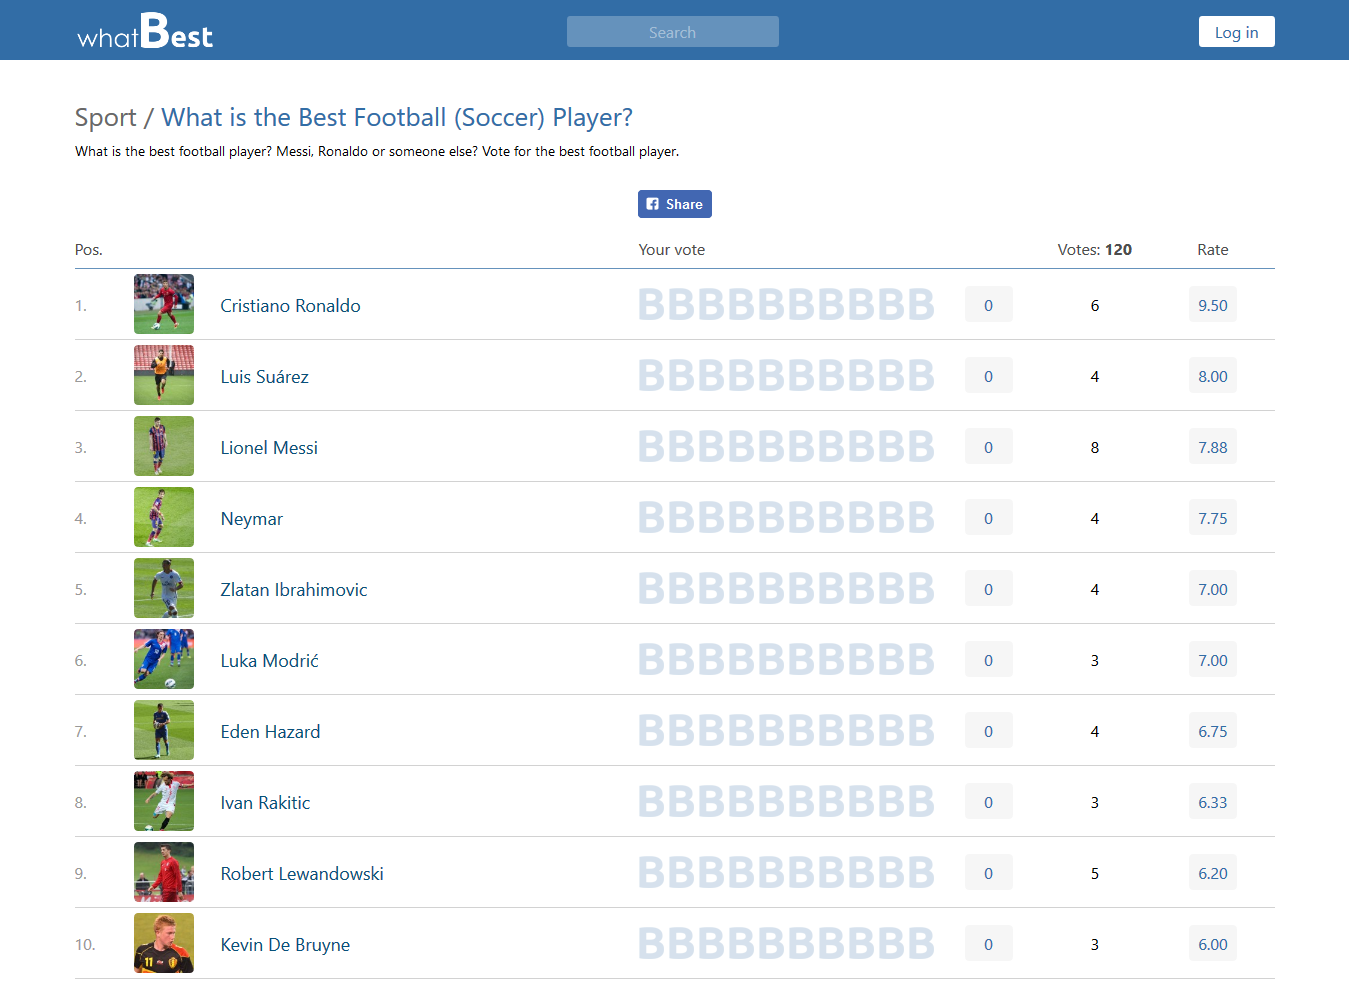Click Kevin De Bruyne's photo

click(164, 943)
